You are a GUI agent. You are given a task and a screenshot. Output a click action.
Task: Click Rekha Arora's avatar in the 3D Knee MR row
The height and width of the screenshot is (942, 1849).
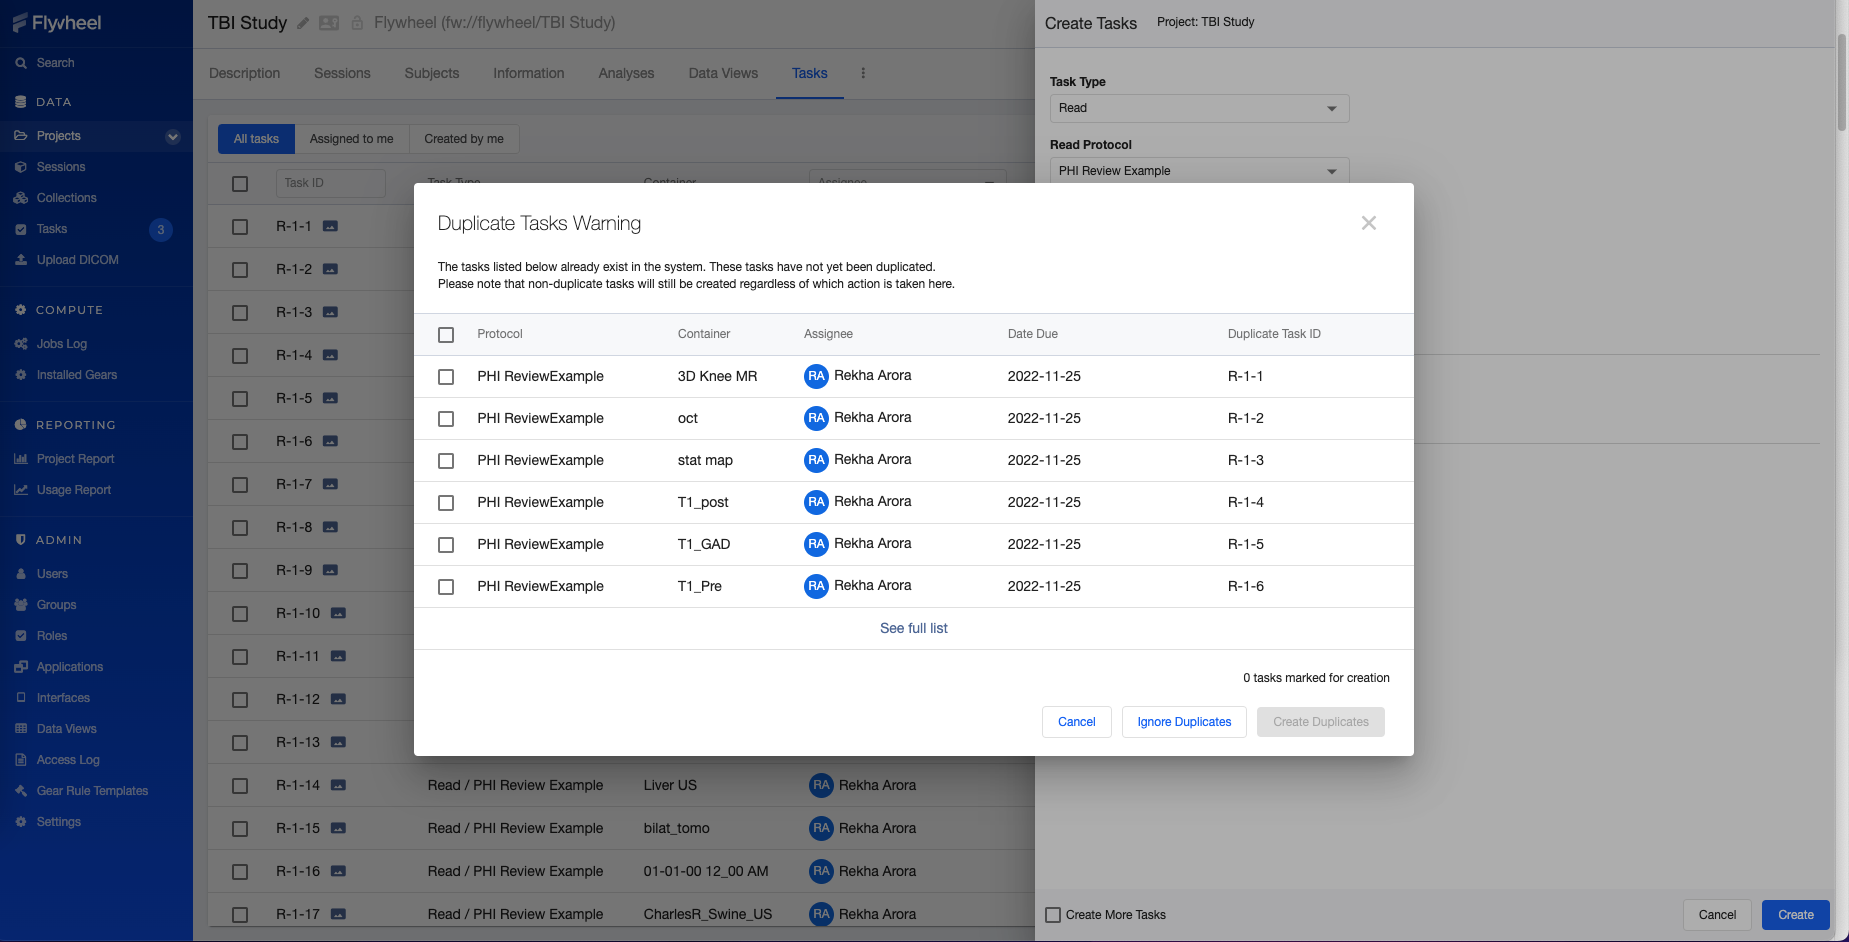click(x=816, y=376)
